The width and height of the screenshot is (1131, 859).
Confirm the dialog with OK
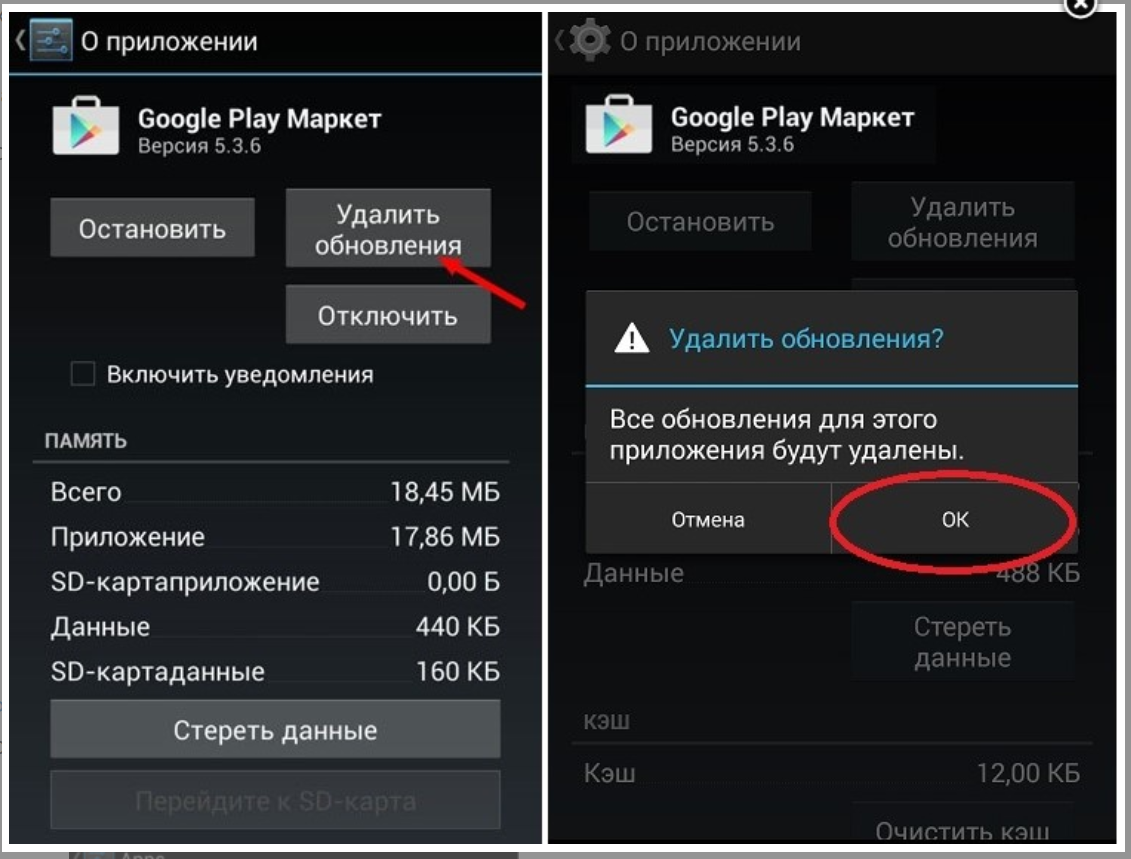tap(955, 519)
